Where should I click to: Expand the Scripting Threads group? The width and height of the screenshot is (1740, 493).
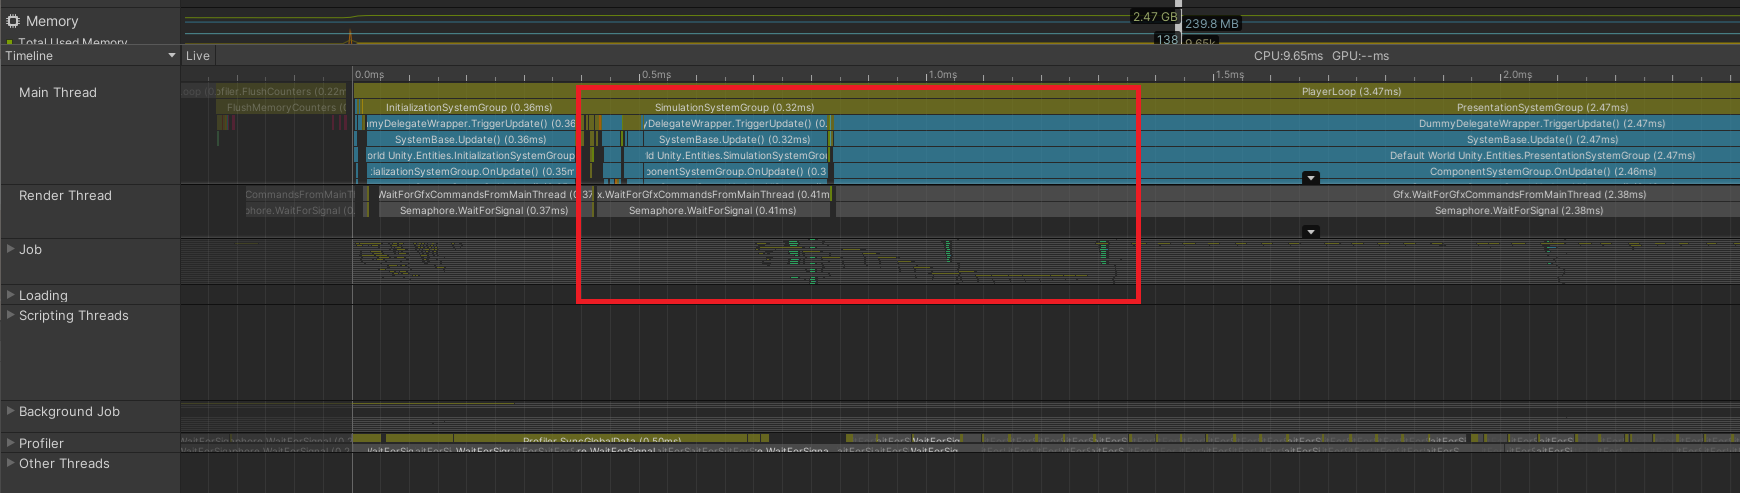10,315
